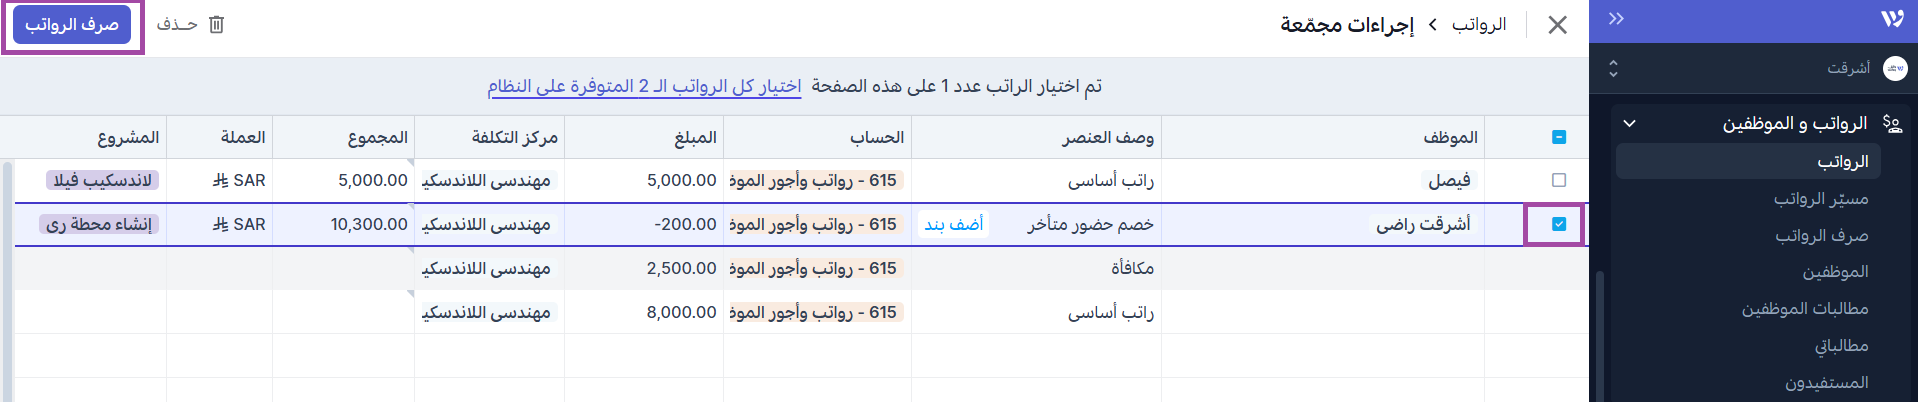Click the إنشاء محطة ري project tag
The width and height of the screenshot is (1918, 402).
[99, 225]
